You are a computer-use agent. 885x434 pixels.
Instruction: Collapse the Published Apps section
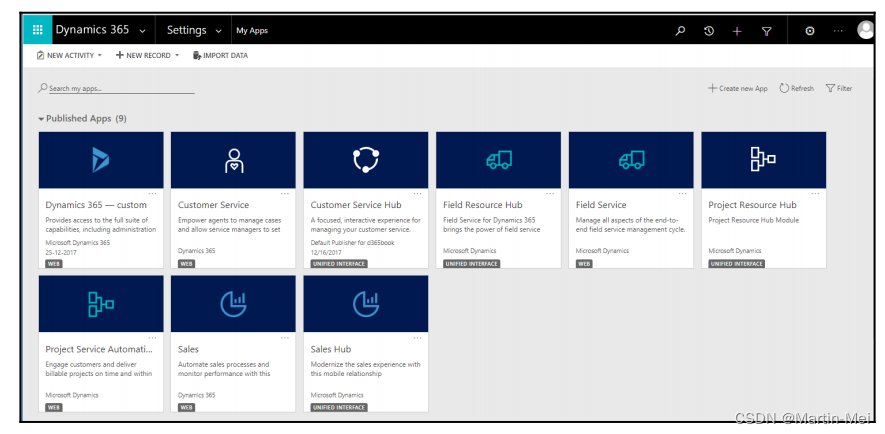point(41,119)
